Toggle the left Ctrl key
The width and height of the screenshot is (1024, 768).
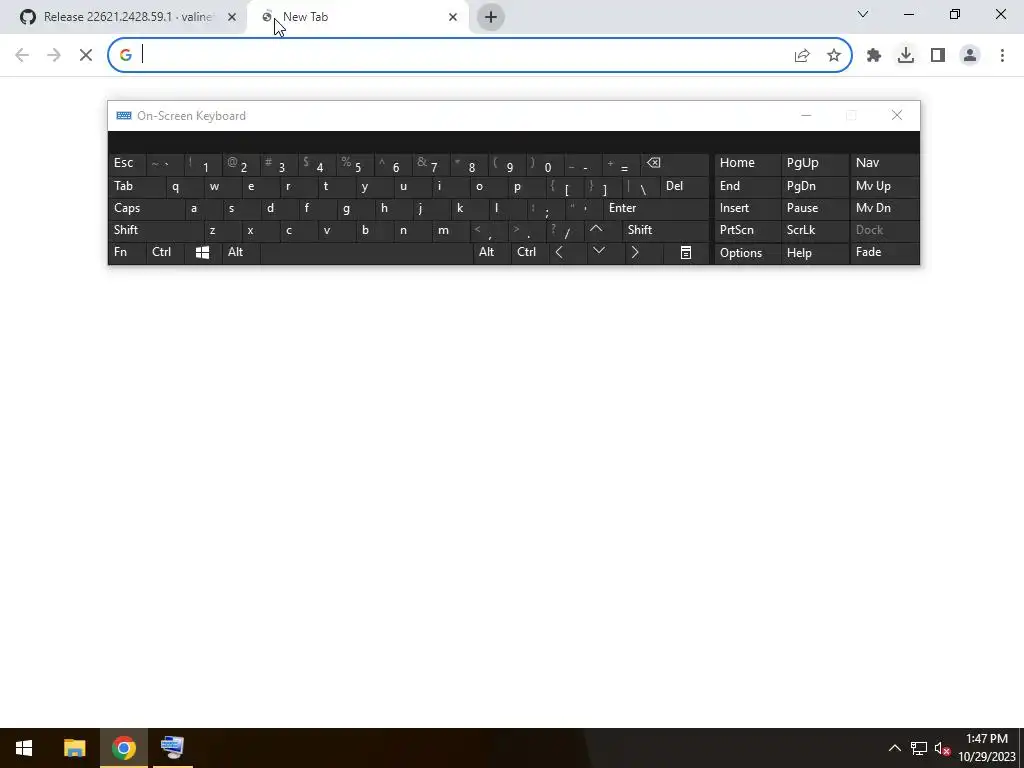click(166, 253)
